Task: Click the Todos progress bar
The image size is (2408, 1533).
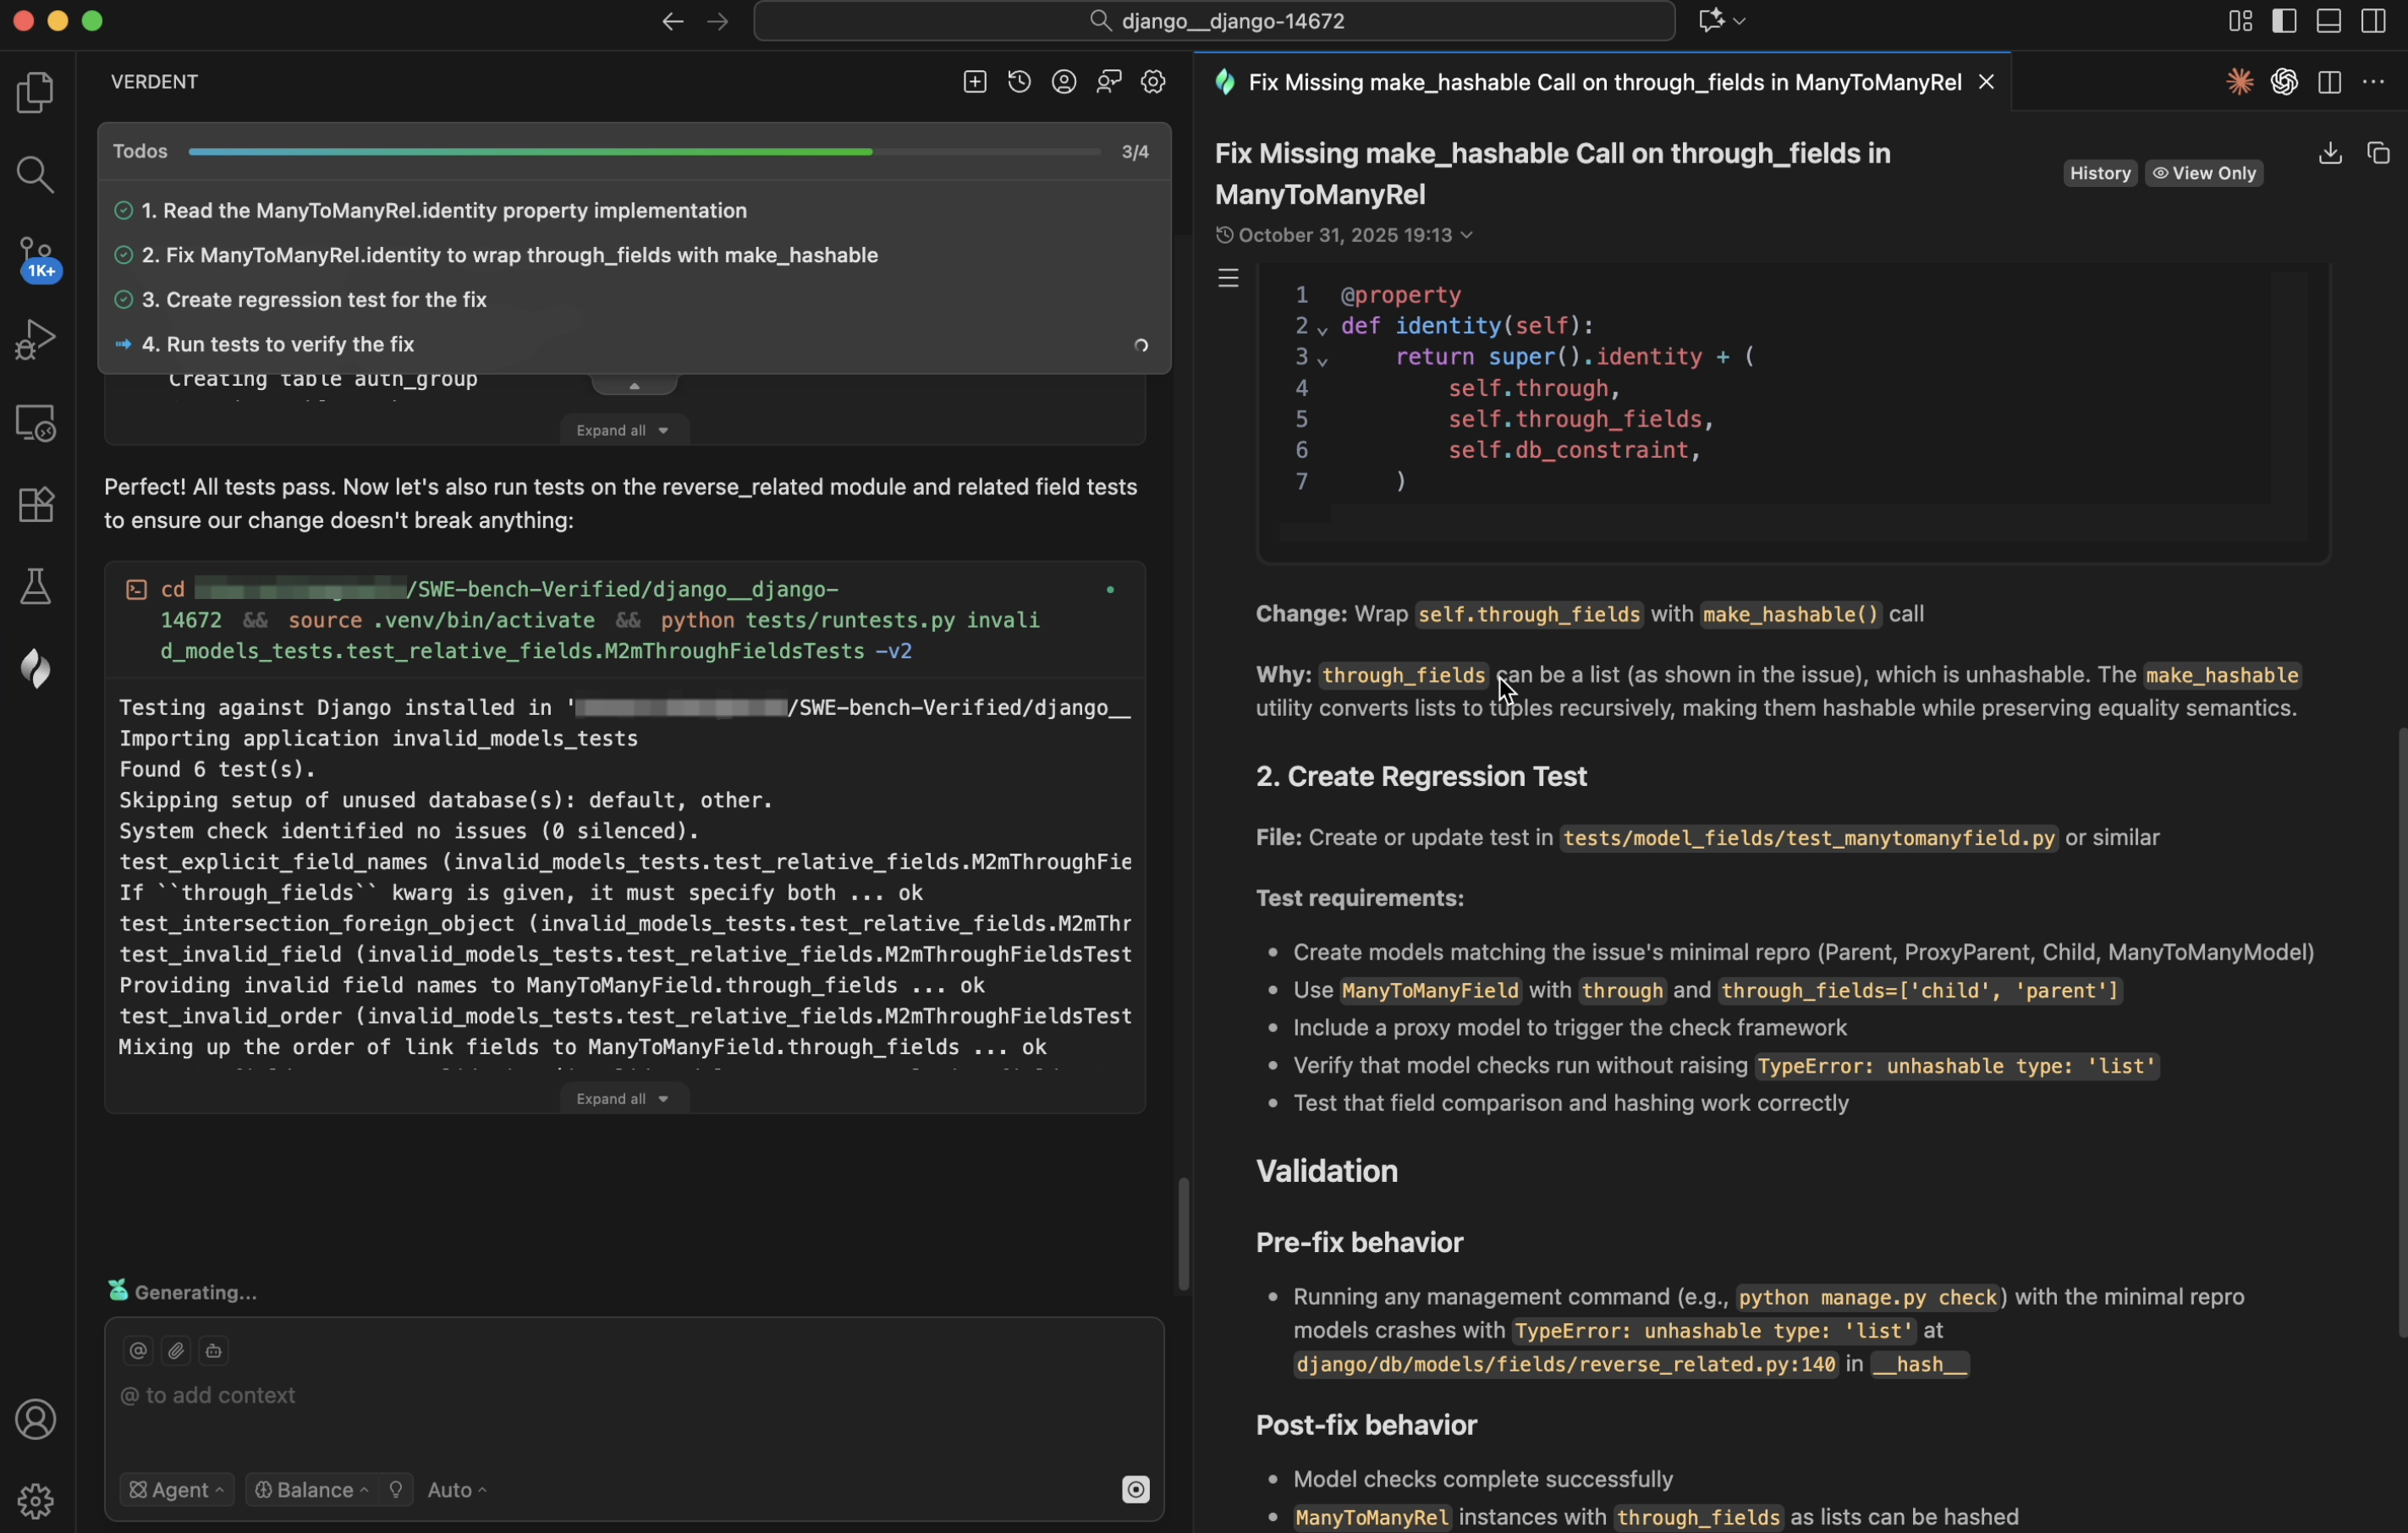Action: [x=644, y=152]
